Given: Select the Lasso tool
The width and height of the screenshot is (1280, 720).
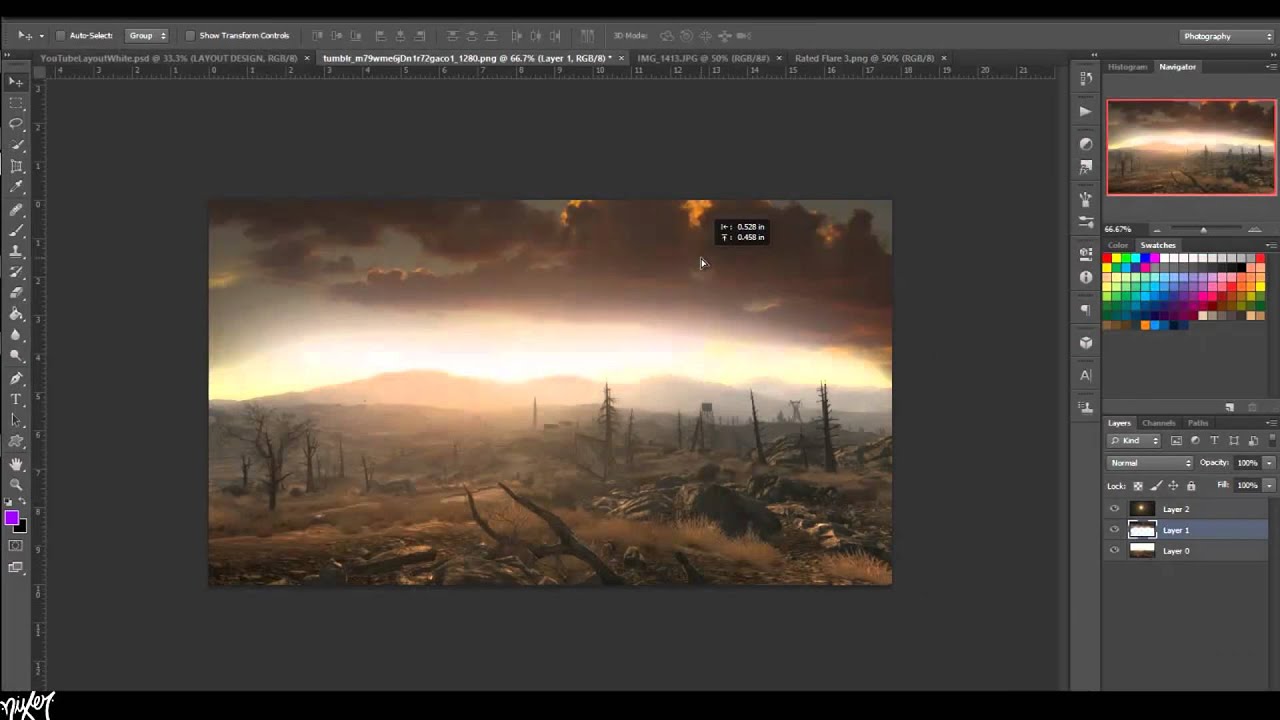Looking at the screenshot, I should pos(16,124).
